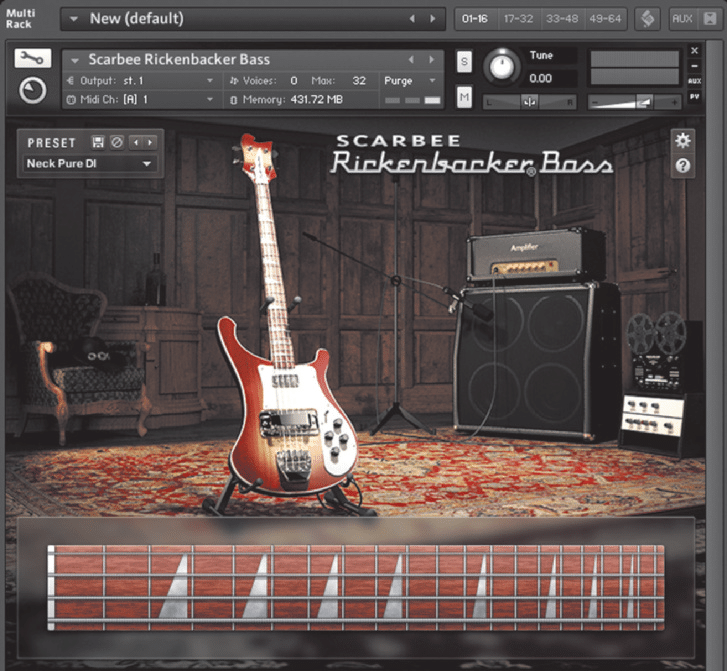Click the speaker cabinet in the room
The image size is (727, 671).
point(537,361)
